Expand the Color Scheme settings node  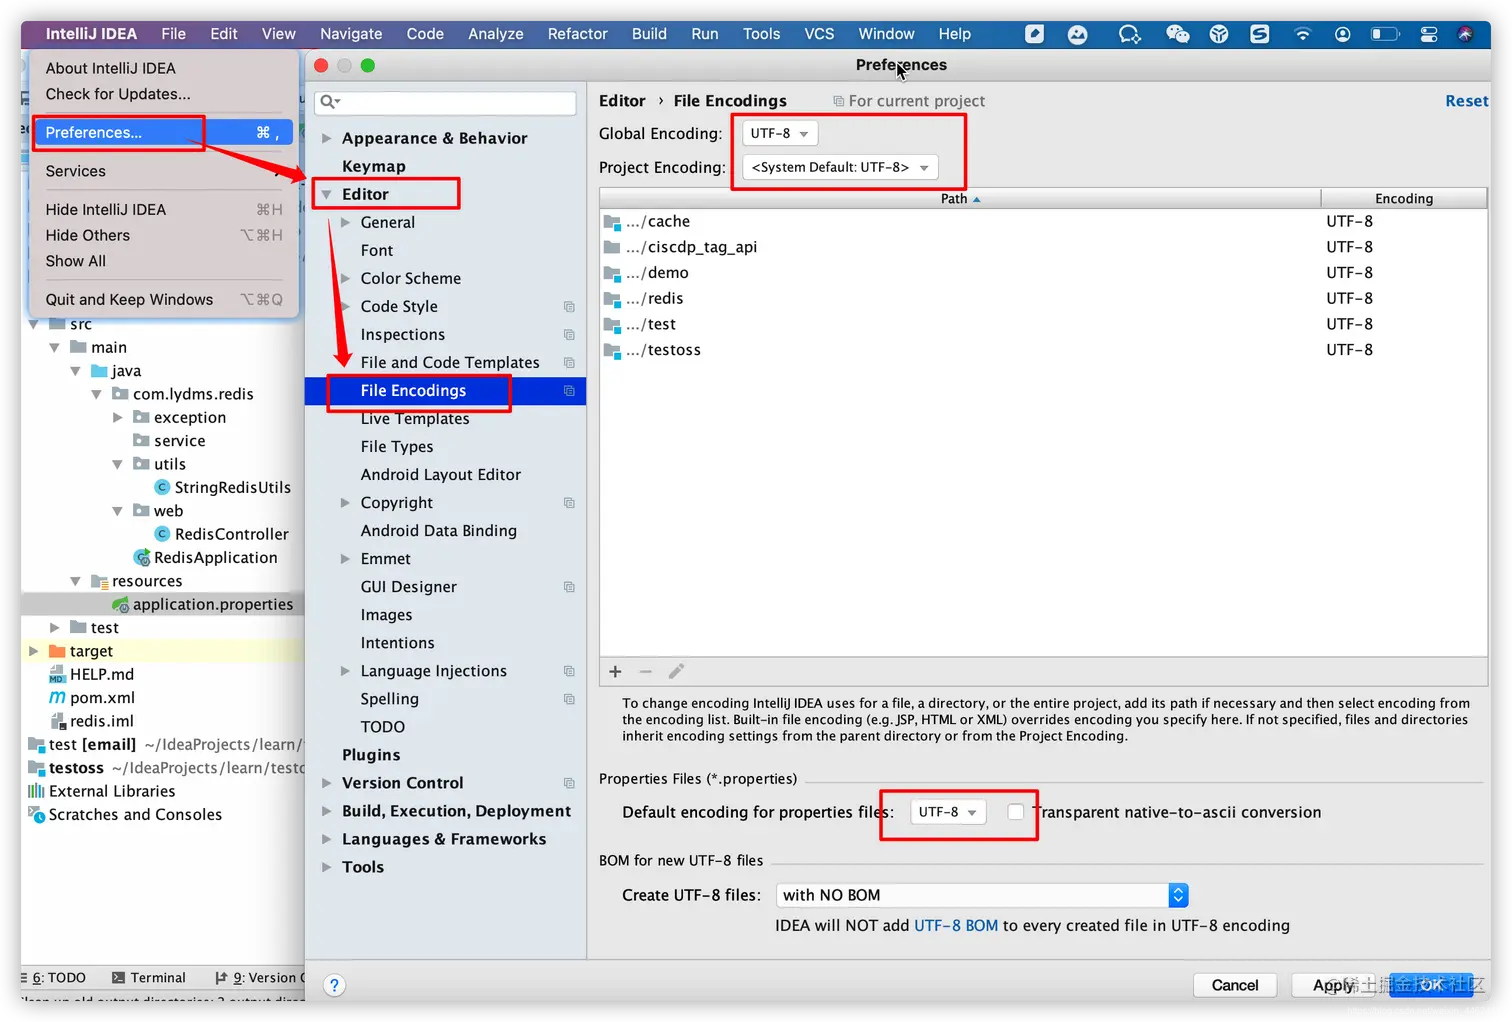tap(346, 278)
